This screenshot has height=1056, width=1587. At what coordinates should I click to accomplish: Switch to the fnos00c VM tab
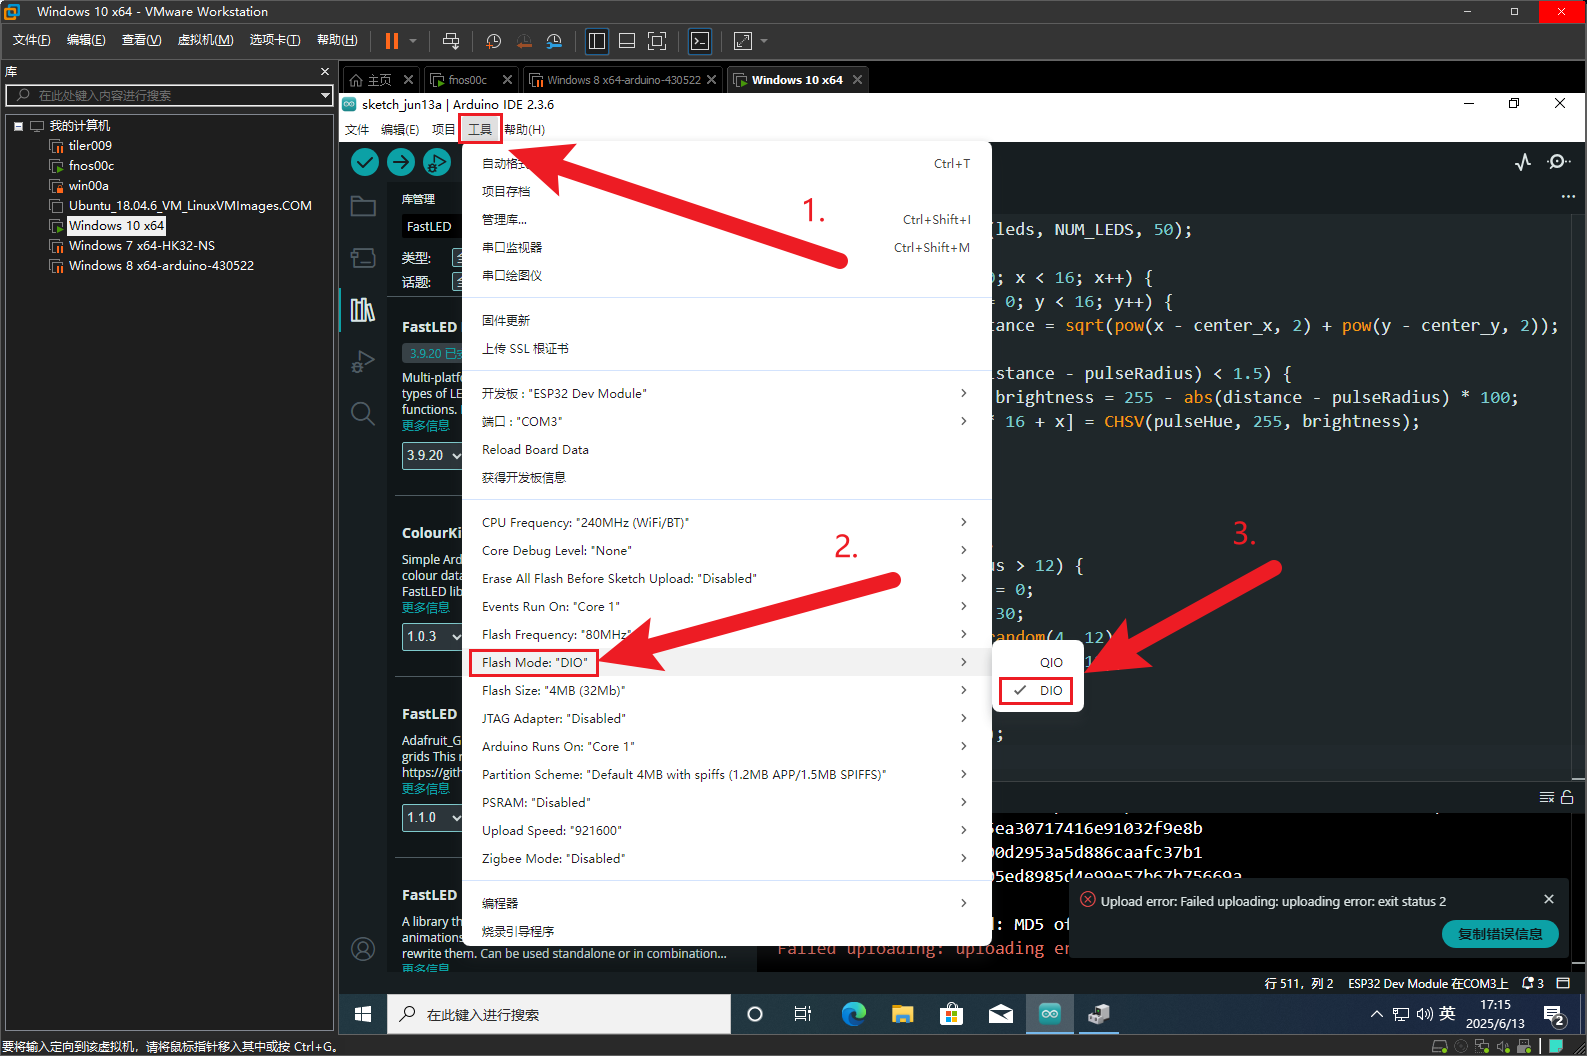pyautogui.click(x=469, y=80)
